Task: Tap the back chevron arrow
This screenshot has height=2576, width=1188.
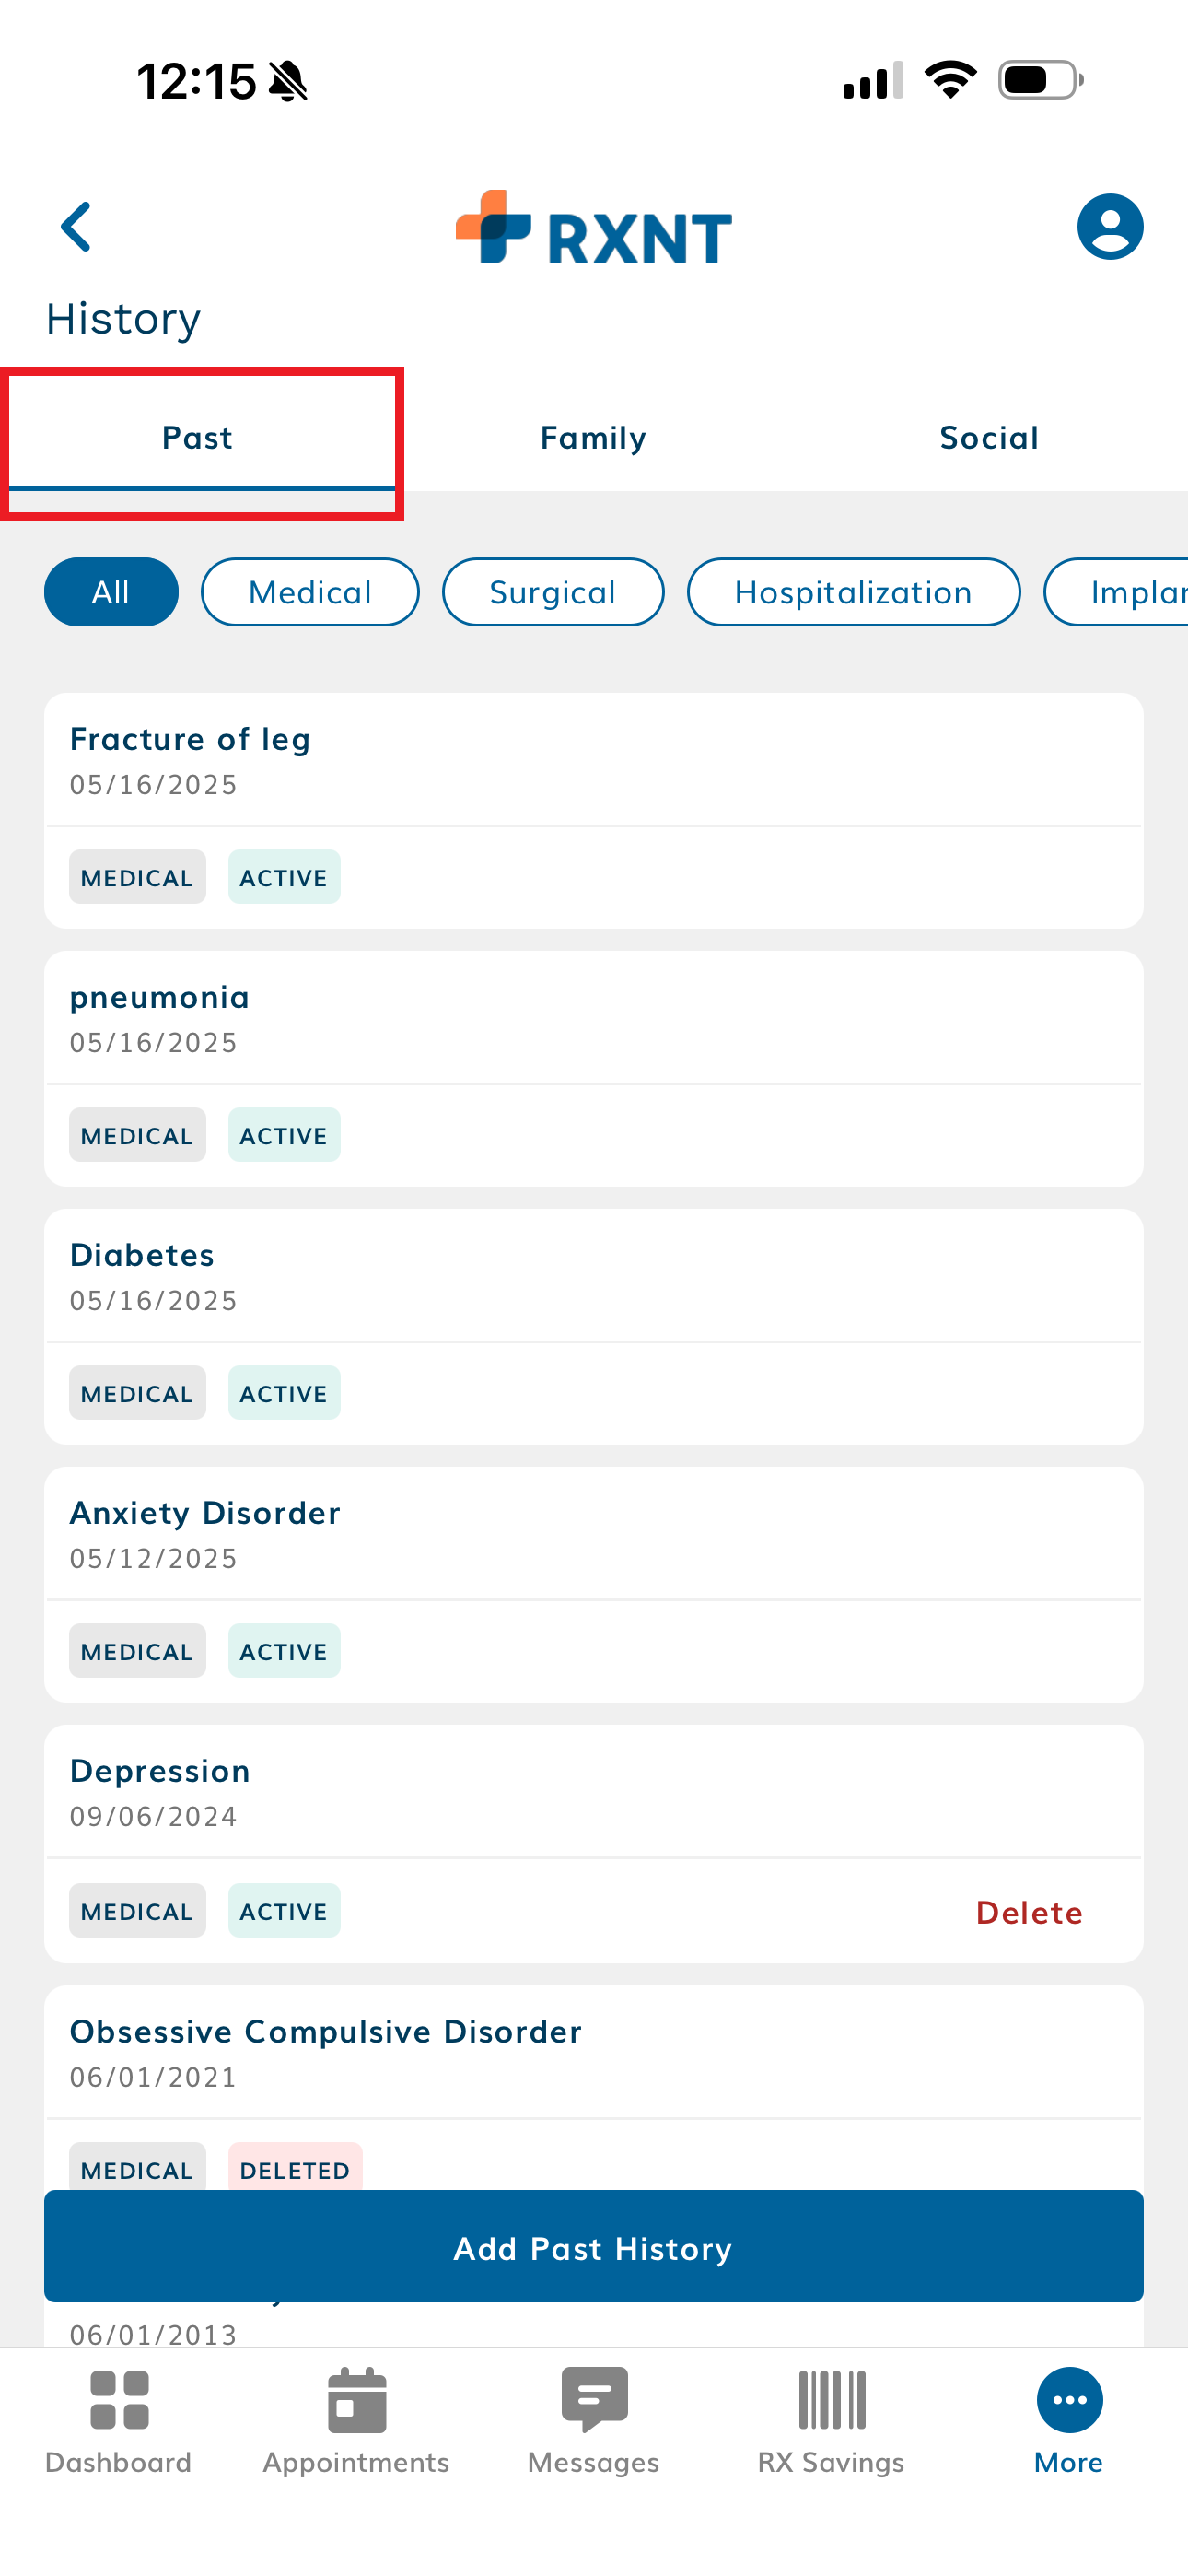Action: pos(77,227)
